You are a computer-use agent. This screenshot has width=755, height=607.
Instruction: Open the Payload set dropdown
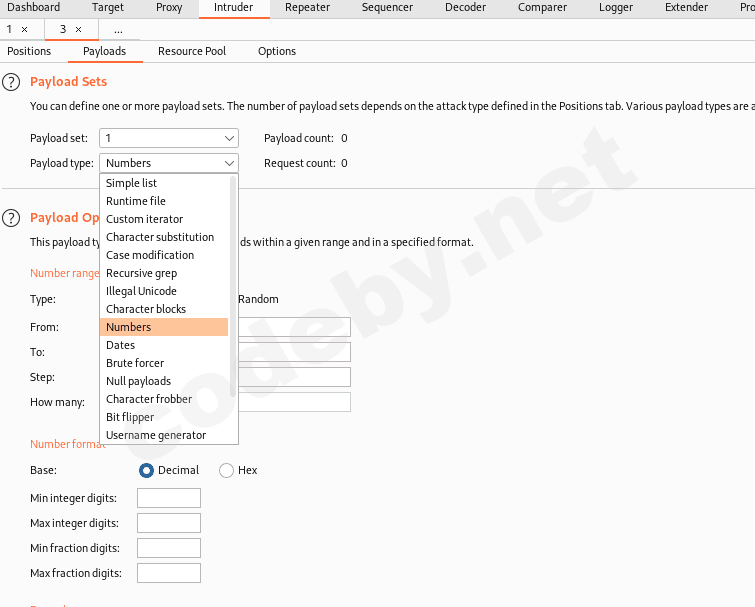[168, 138]
